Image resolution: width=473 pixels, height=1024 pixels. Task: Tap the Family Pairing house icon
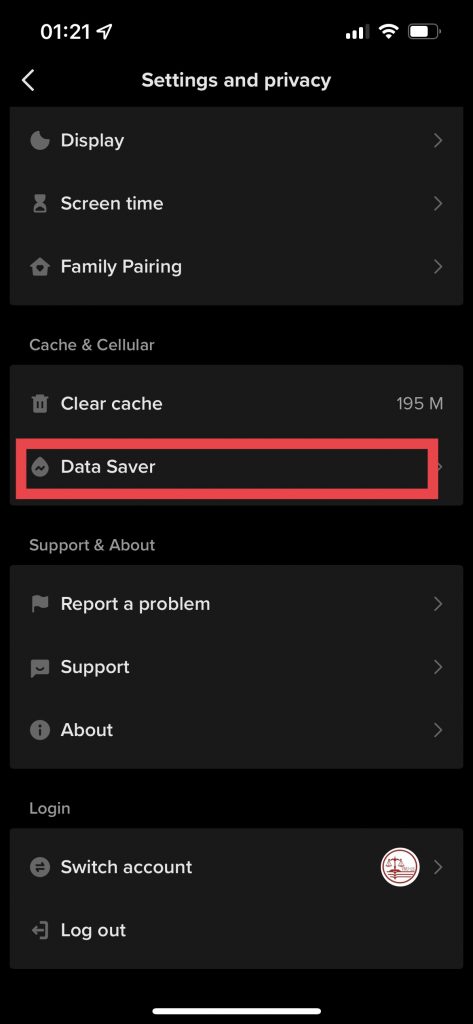click(x=40, y=267)
